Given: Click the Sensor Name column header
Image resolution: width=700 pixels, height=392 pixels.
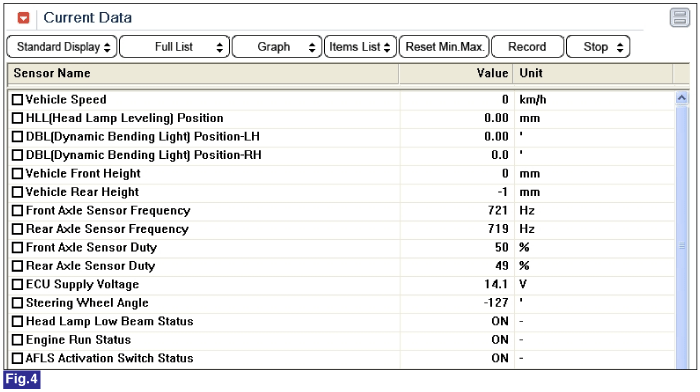Looking at the screenshot, I should coord(203,73).
